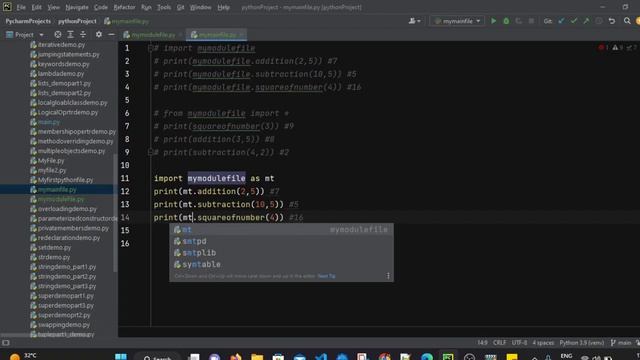This screenshot has height=360, width=640.
Task: Open the Window menu
Action: (x=200, y=7)
